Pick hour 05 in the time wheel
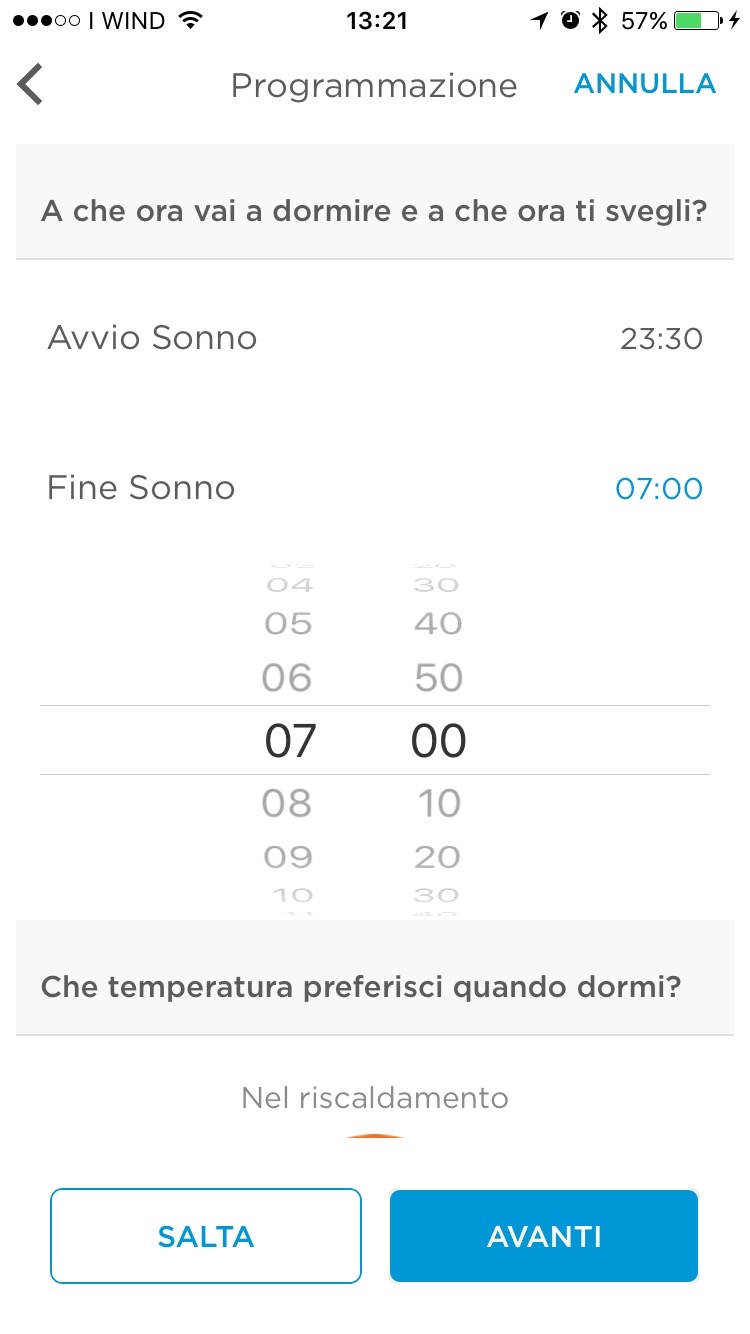The width and height of the screenshot is (750, 1334). (x=288, y=624)
